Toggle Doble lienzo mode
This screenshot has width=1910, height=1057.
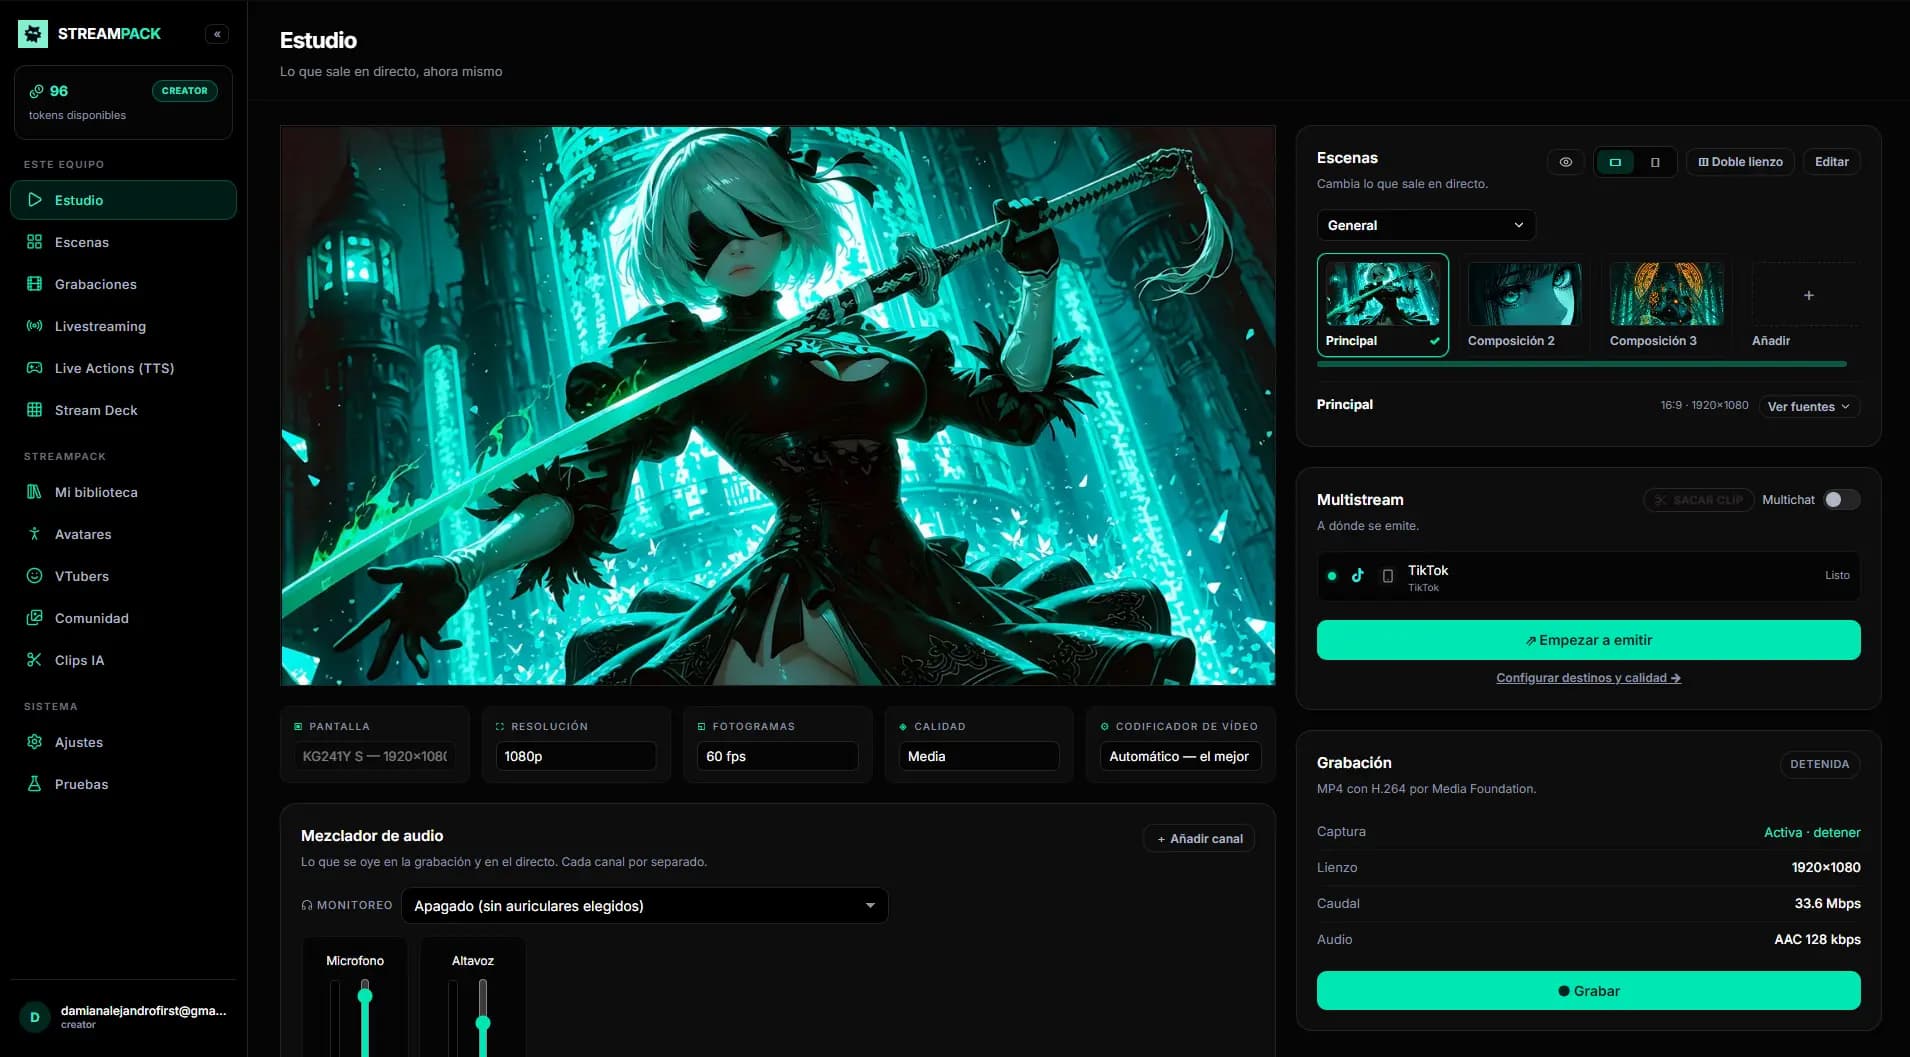pos(1741,162)
